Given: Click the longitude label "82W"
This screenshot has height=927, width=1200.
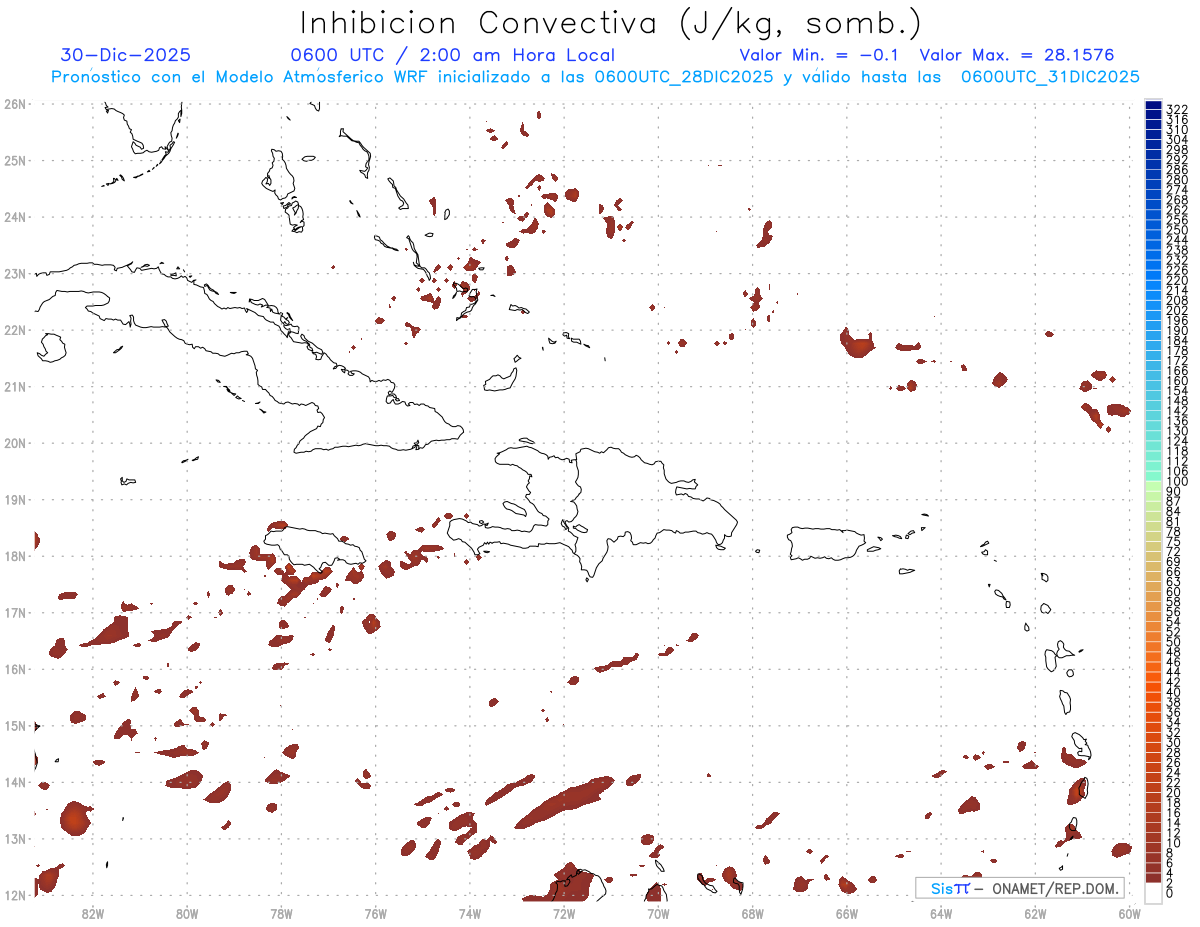Looking at the screenshot, I should (93, 913).
